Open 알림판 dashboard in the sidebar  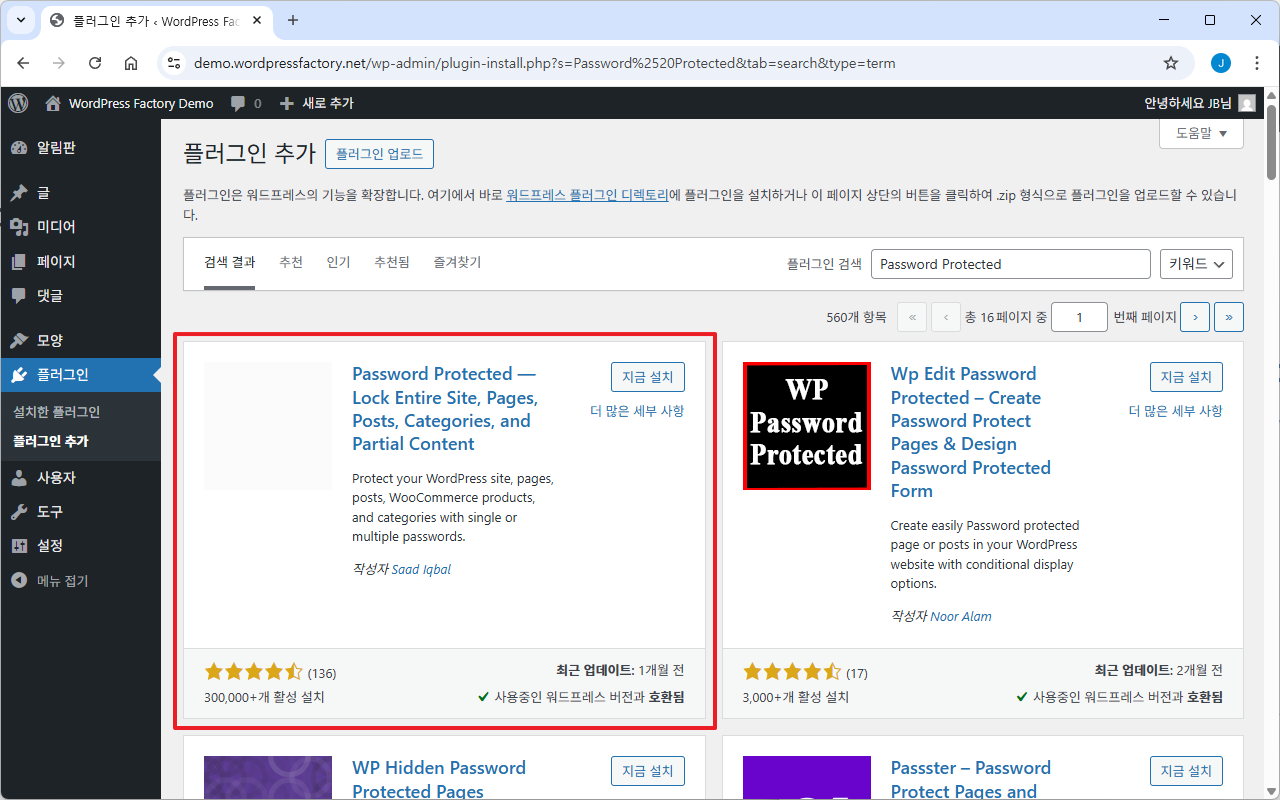tap(56, 148)
